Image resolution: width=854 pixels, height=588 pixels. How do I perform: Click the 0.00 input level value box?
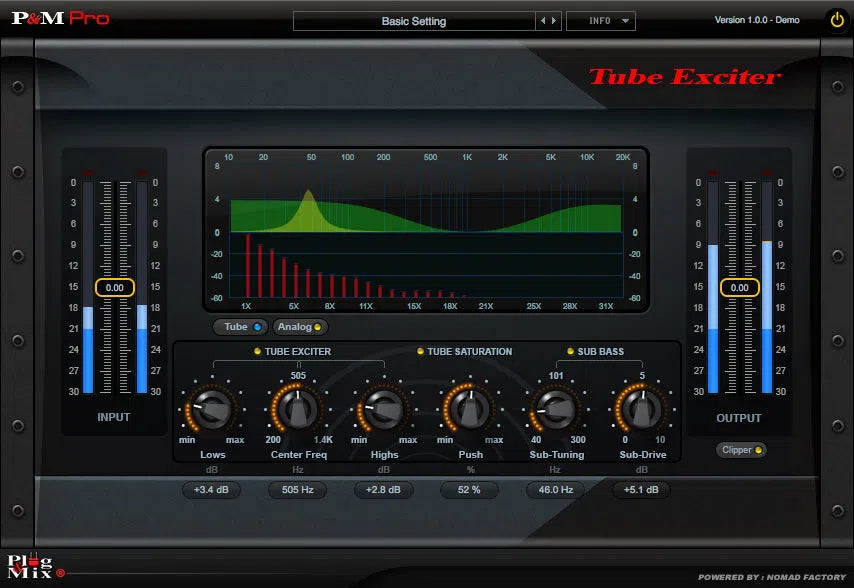pyautogui.click(x=114, y=287)
